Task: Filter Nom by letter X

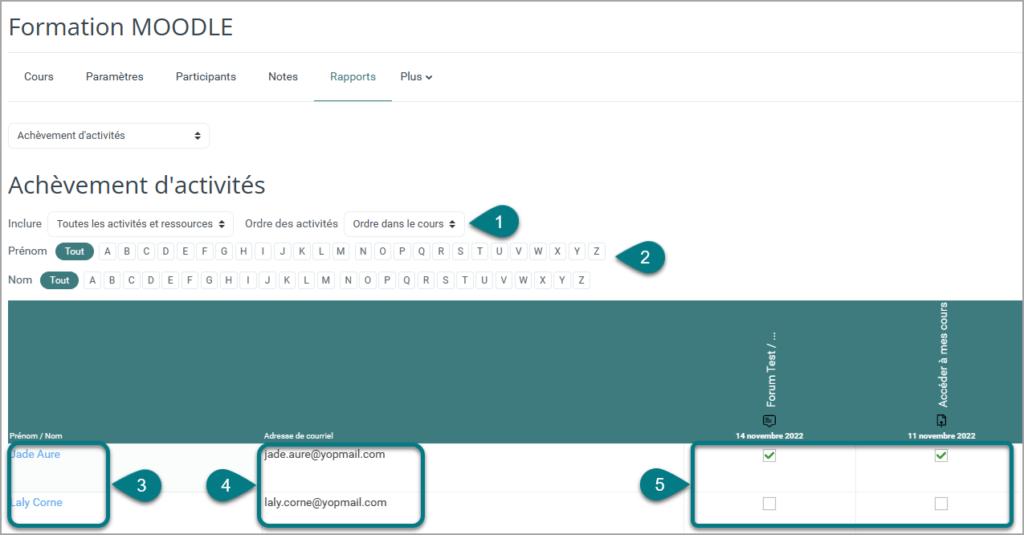Action: (x=543, y=280)
